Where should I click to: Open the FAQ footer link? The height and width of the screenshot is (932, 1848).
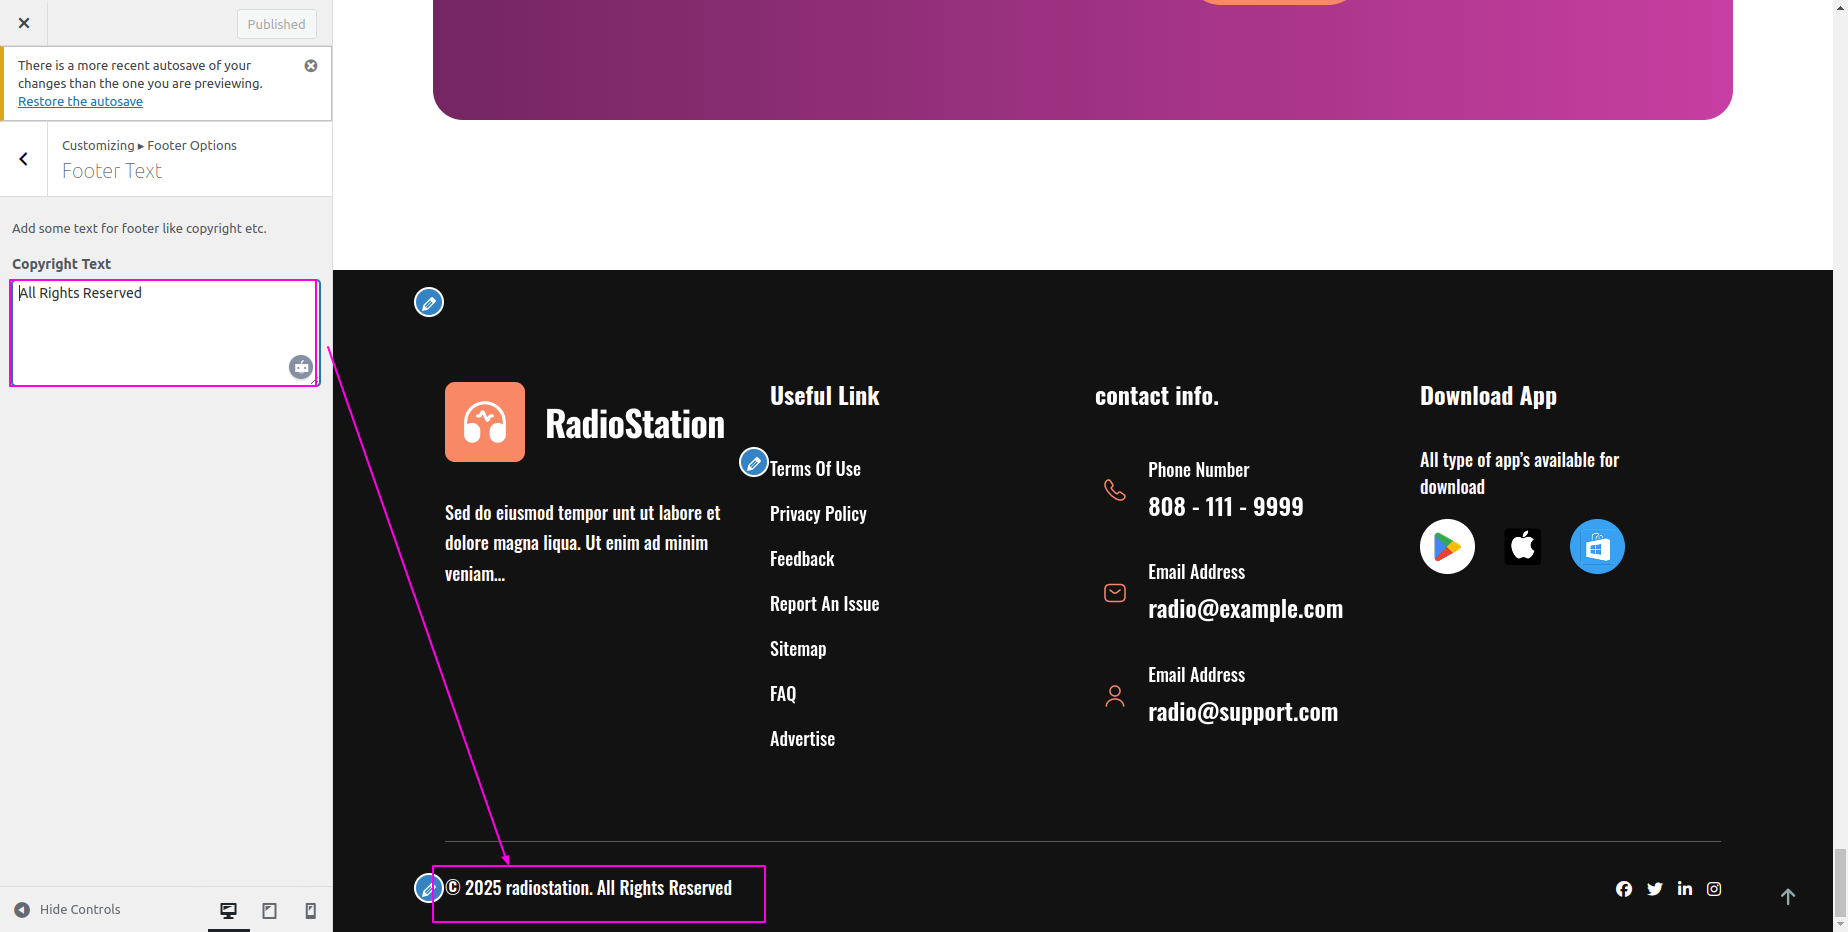pyautogui.click(x=783, y=694)
